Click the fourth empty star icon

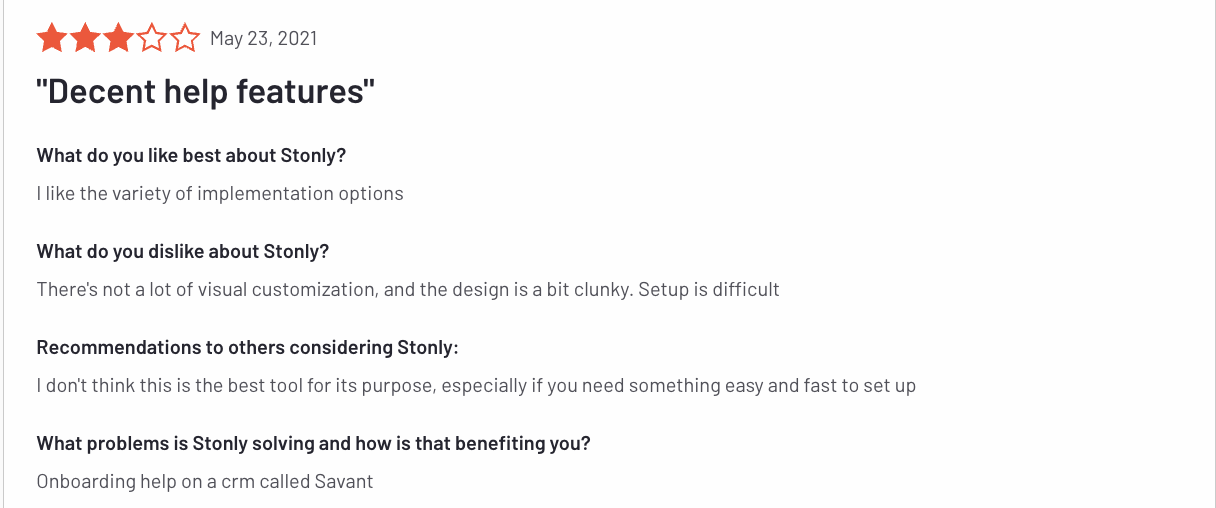click(x=152, y=39)
